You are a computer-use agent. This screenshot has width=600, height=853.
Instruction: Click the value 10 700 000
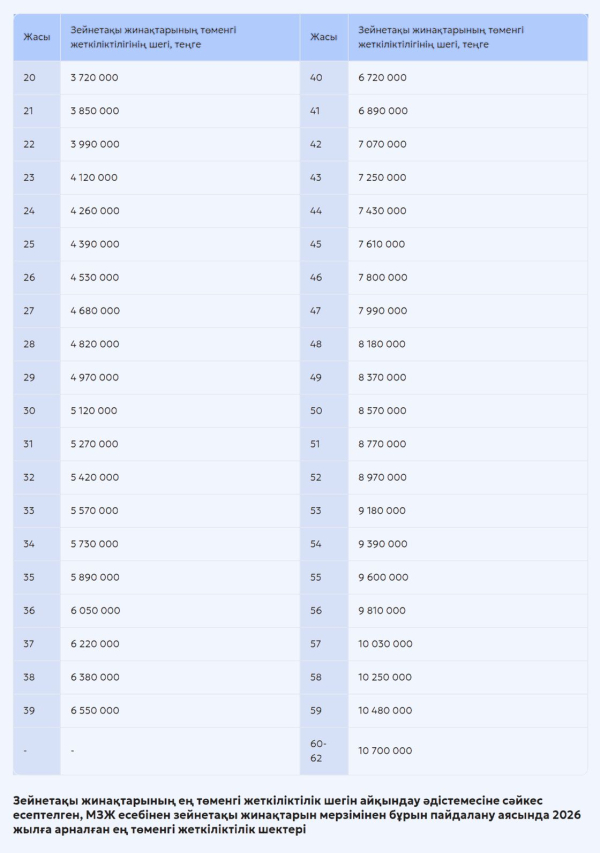(x=385, y=750)
